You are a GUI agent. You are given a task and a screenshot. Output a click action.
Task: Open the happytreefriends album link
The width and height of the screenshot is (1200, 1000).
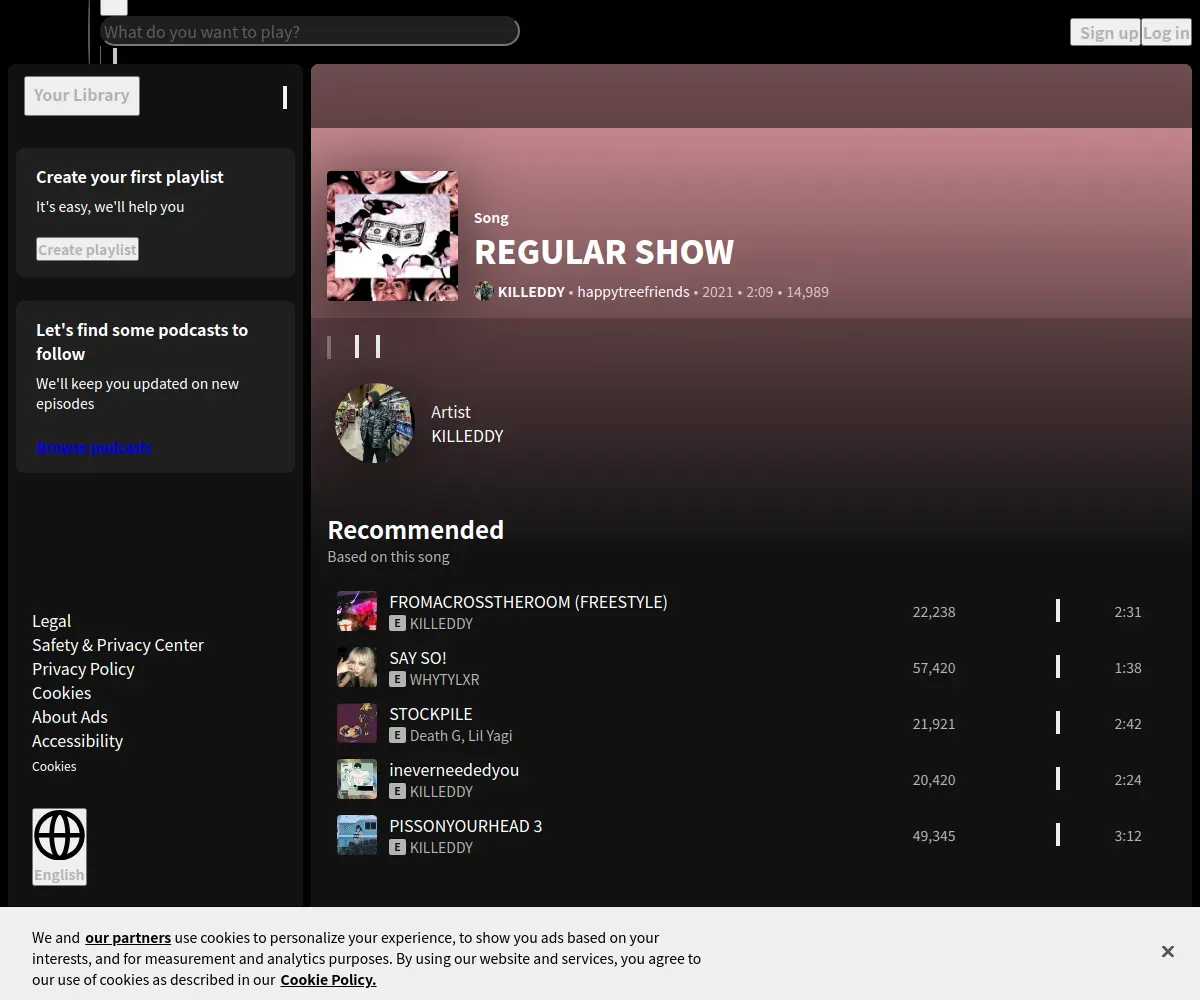point(633,292)
